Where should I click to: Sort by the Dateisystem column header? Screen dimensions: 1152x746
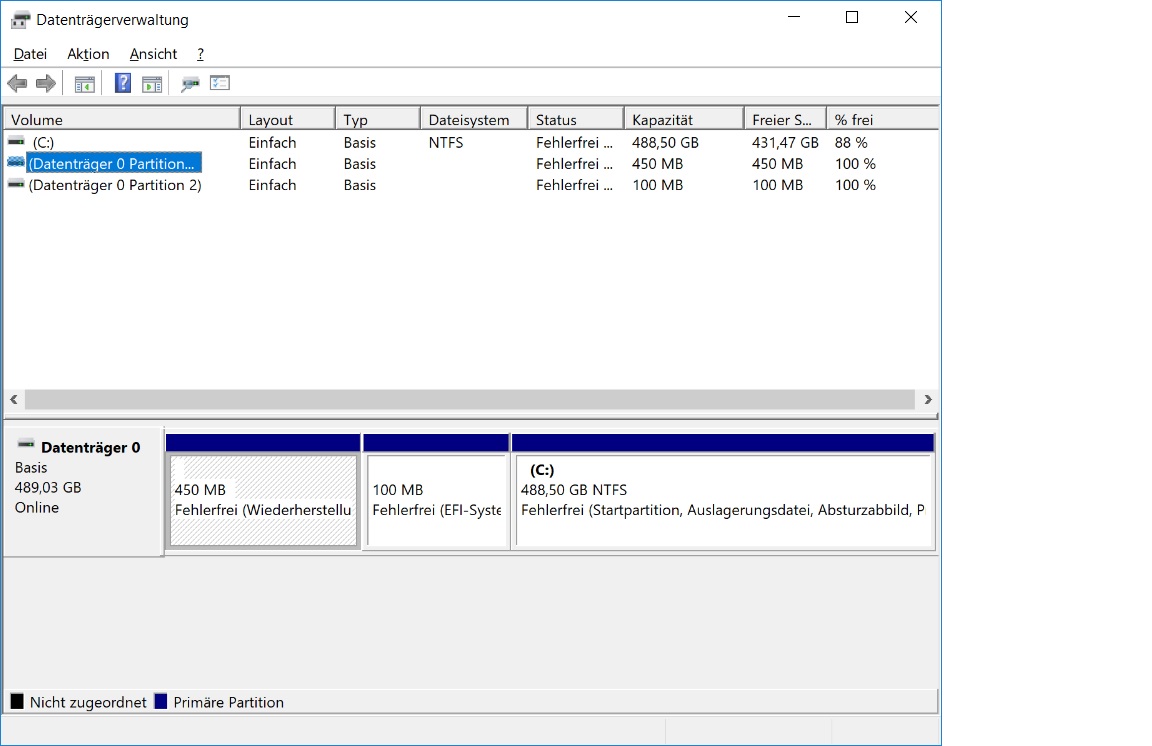click(x=474, y=119)
